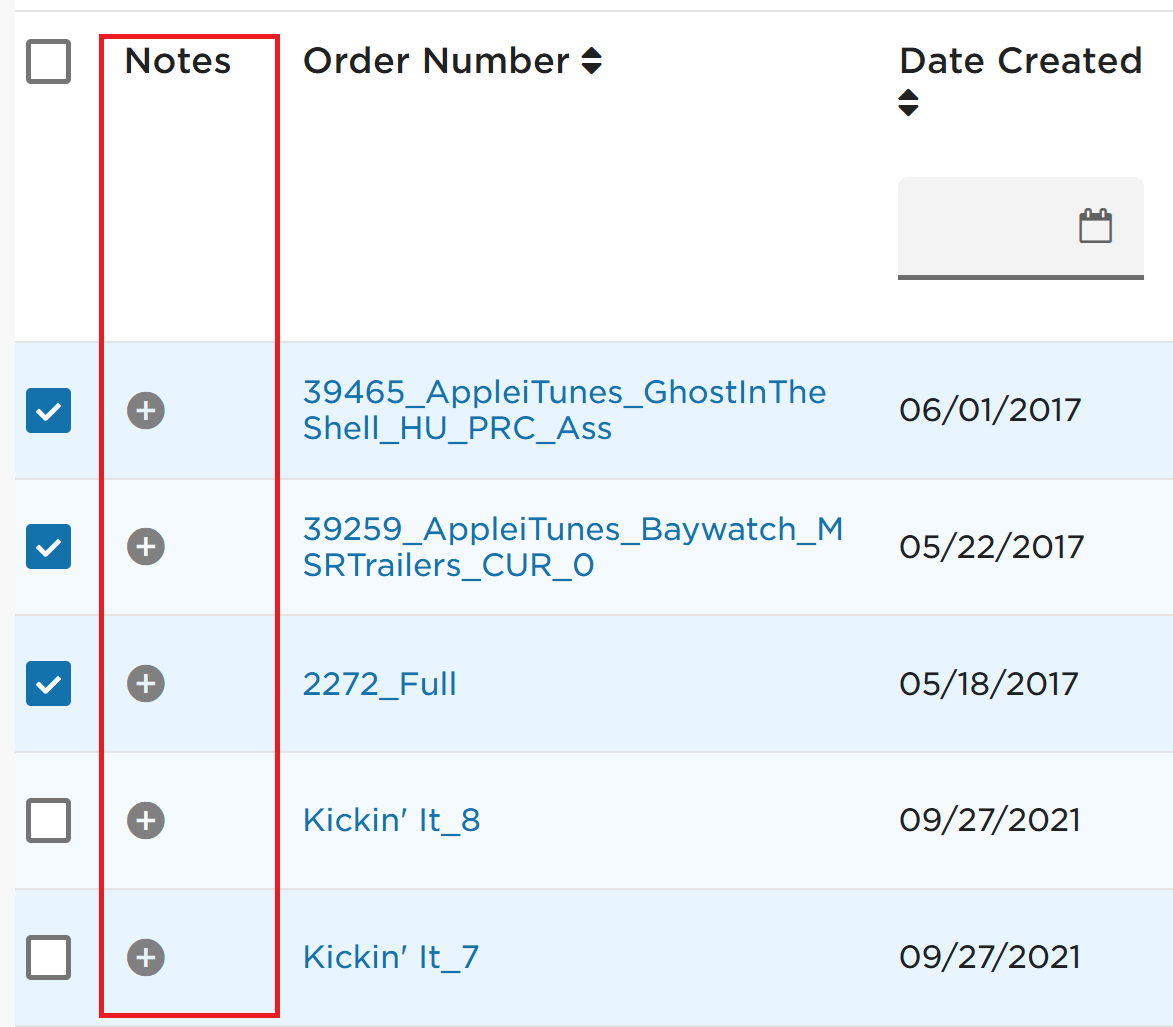This screenshot has height=1027, width=1173.
Task: Check the Kickin' It_7 row checkbox
Action: click(49, 957)
